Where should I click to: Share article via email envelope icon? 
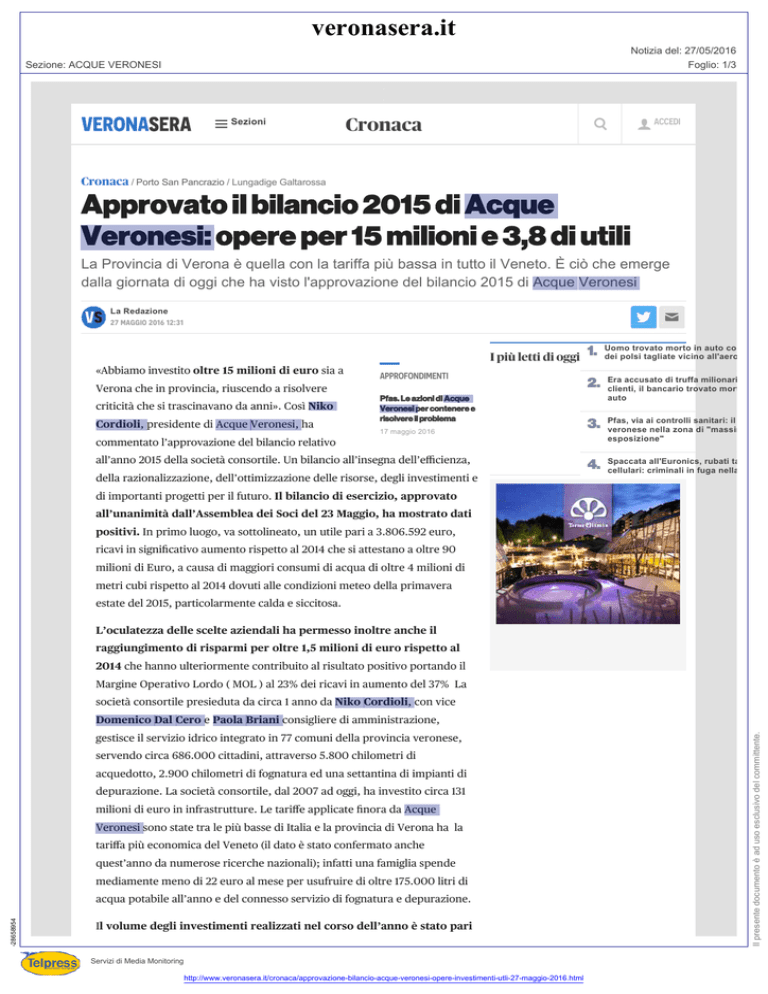tap(672, 317)
